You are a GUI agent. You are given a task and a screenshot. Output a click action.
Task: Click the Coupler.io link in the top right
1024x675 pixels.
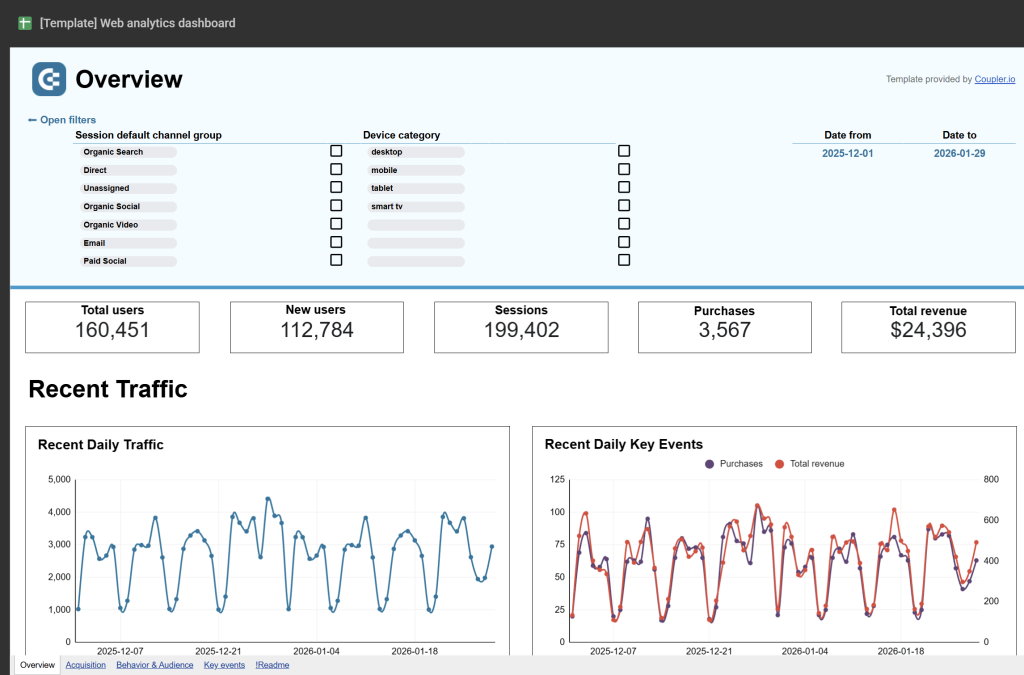(995, 79)
